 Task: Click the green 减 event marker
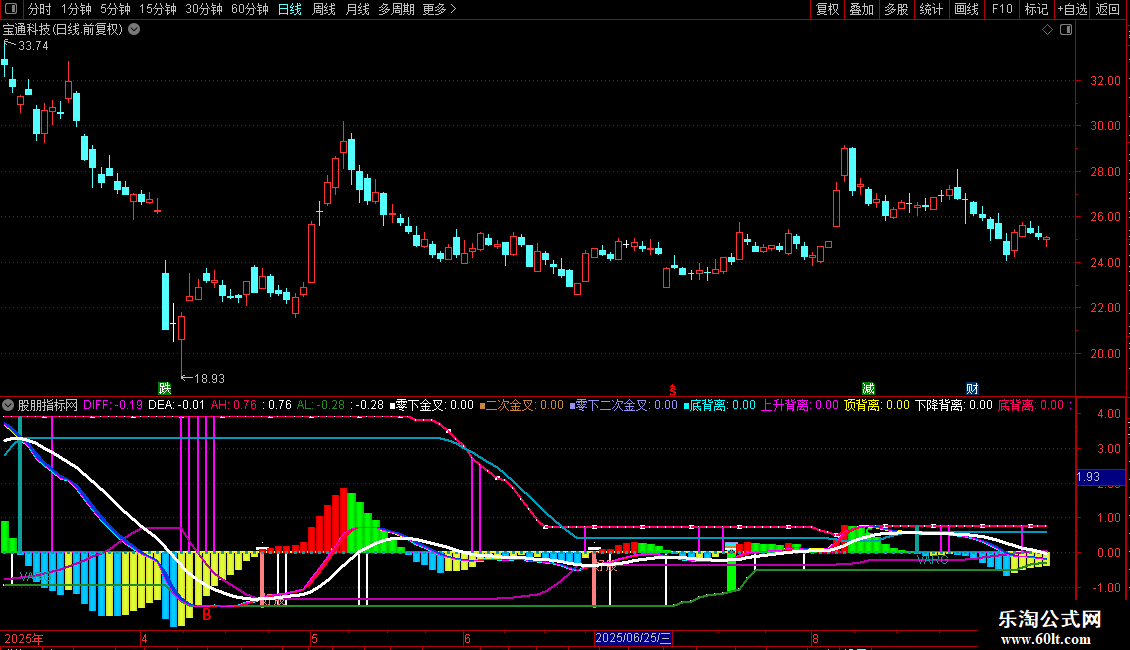[x=868, y=388]
